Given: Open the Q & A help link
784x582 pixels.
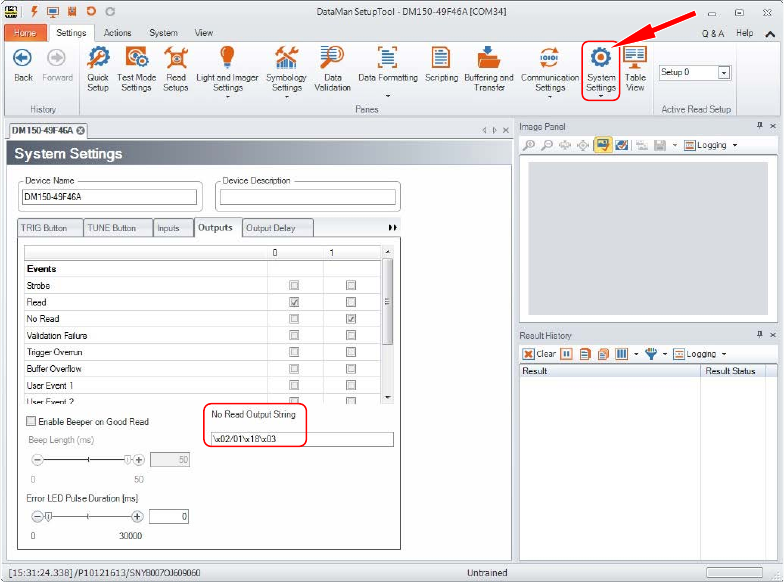Looking at the screenshot, I should (713, 33).
